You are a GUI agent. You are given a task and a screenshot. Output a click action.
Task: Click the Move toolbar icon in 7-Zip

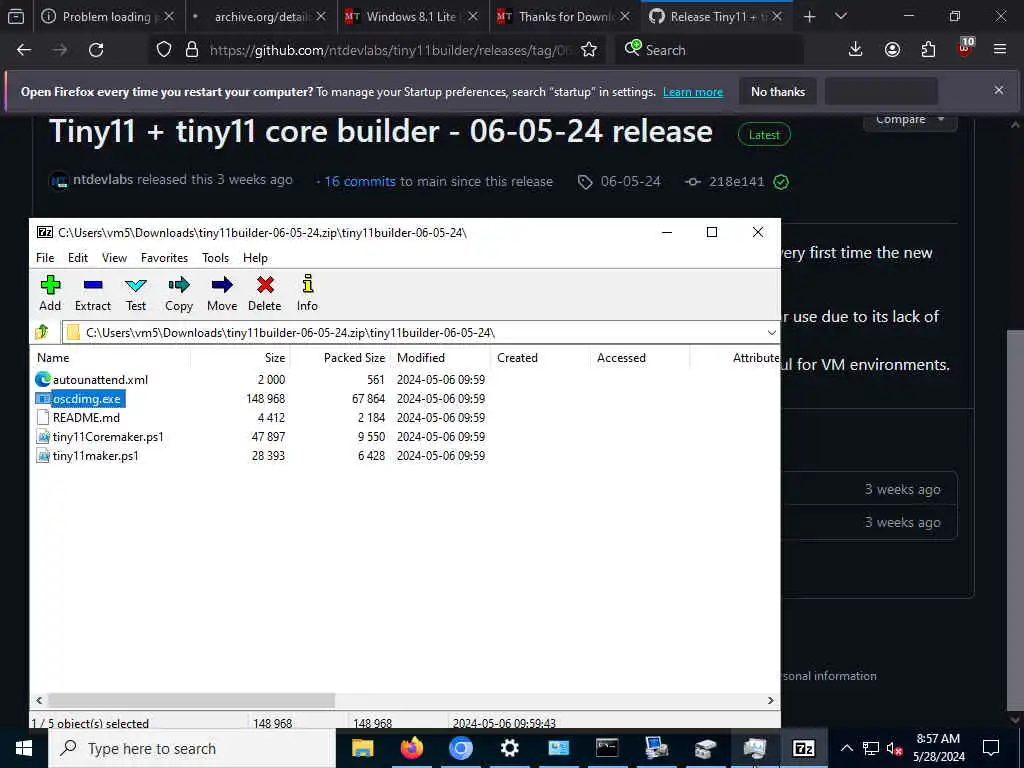coord(222,293)
